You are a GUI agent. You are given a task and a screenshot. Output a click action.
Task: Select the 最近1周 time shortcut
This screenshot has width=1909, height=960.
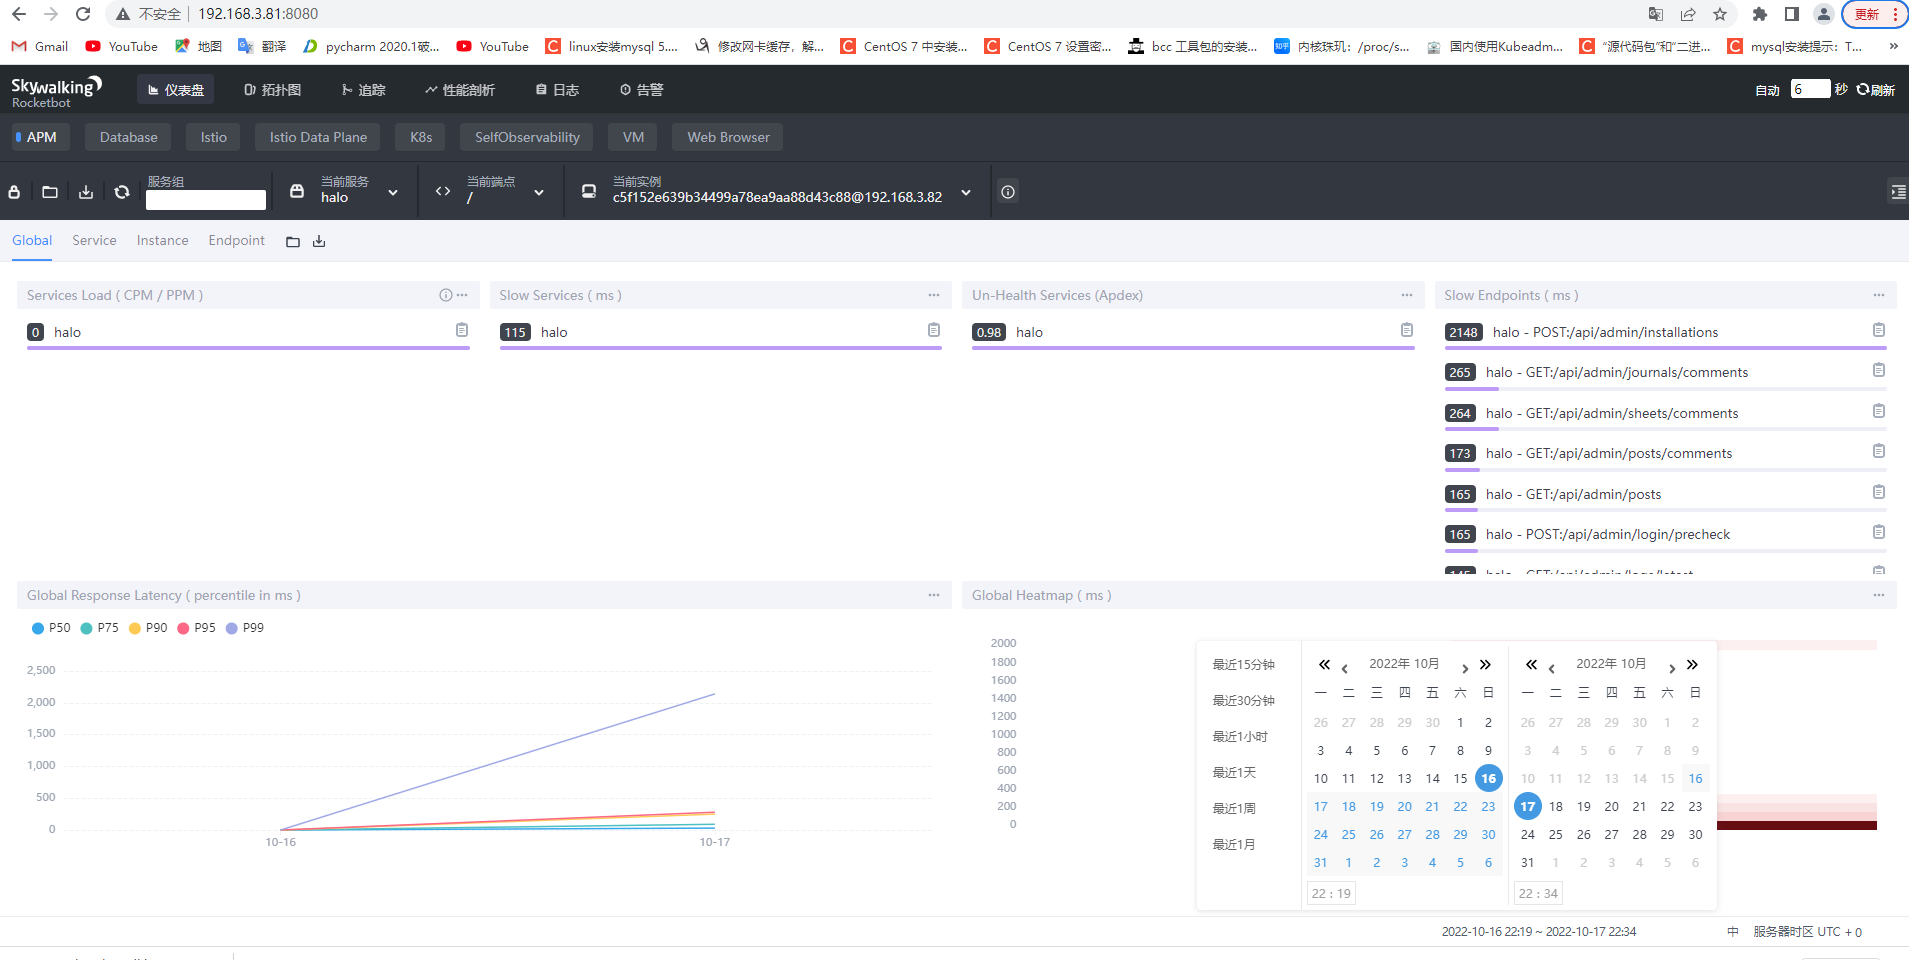[x=1234, y=809]
